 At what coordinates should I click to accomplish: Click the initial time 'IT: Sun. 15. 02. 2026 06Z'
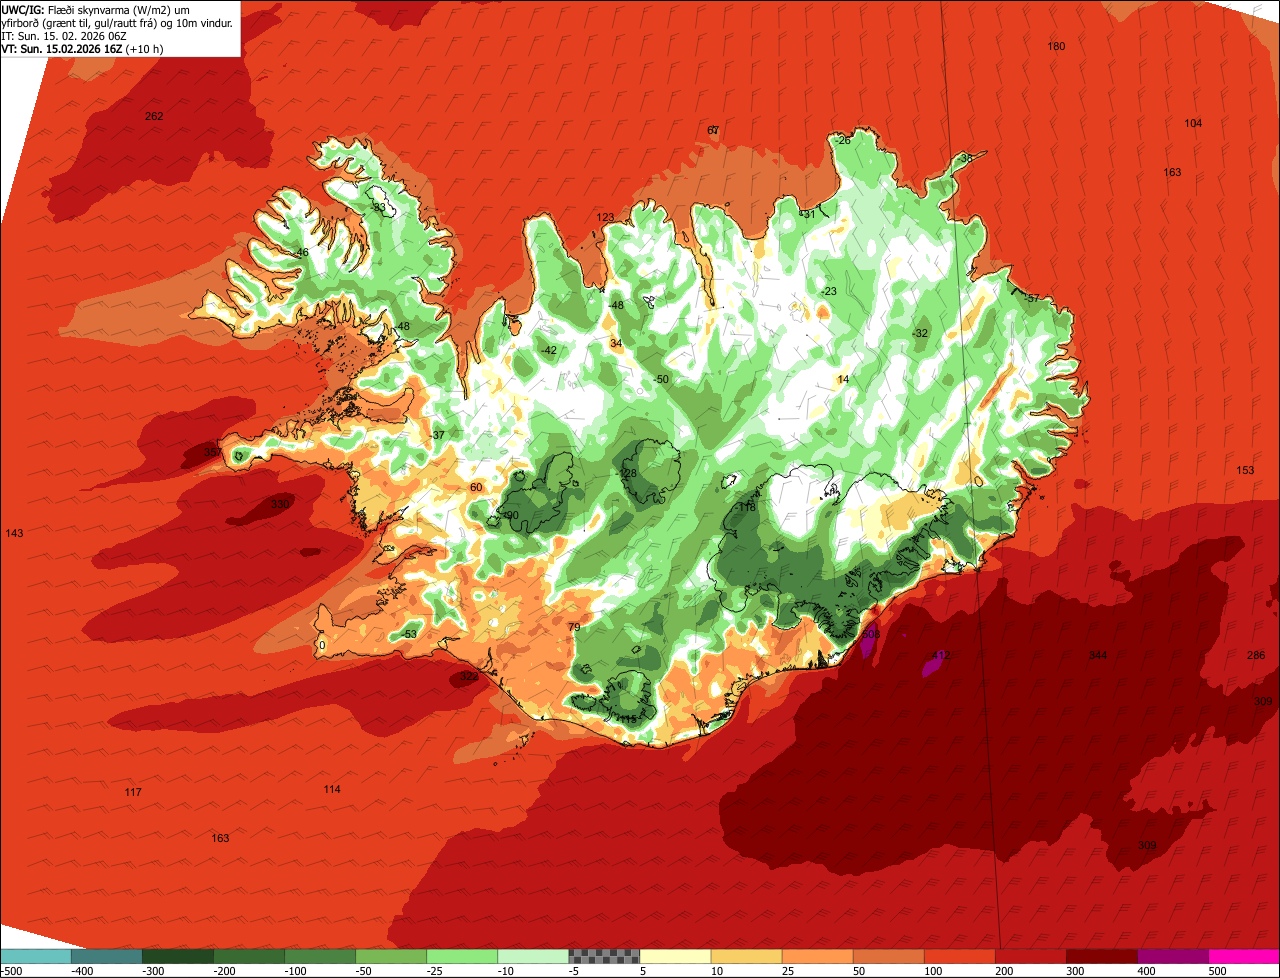(64, 35)
